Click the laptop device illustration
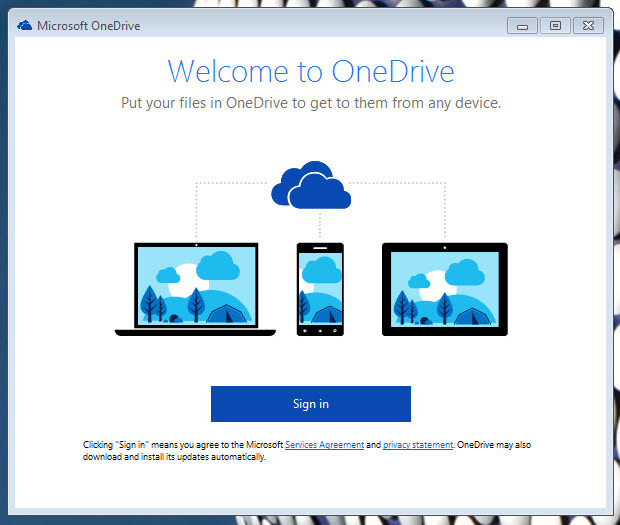The height and width of the screenshot is (525, 620). pos(195,289)
